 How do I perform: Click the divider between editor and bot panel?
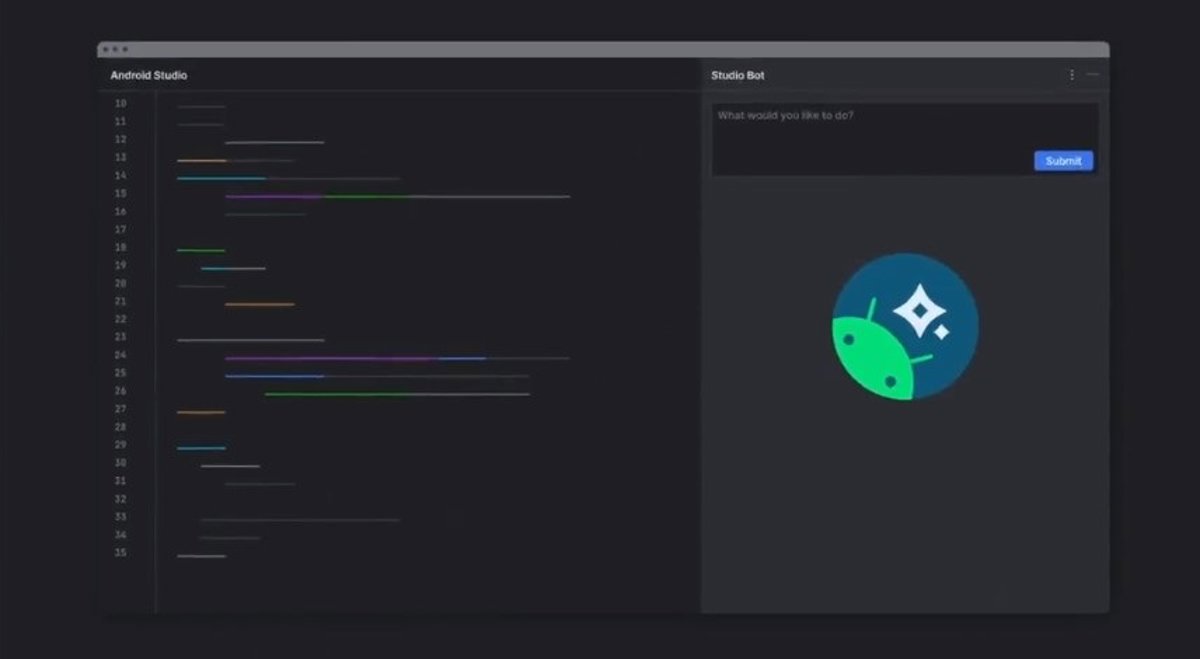(703, 350)
